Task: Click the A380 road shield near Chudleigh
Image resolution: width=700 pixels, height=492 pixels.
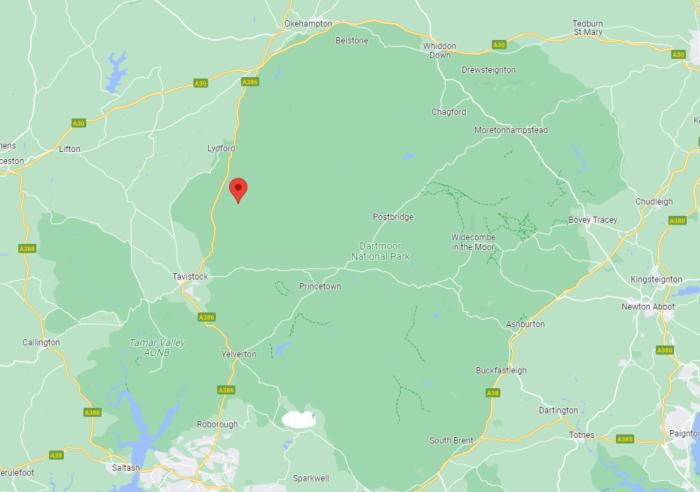Action: pyautogui.click(x=677, y=221)
